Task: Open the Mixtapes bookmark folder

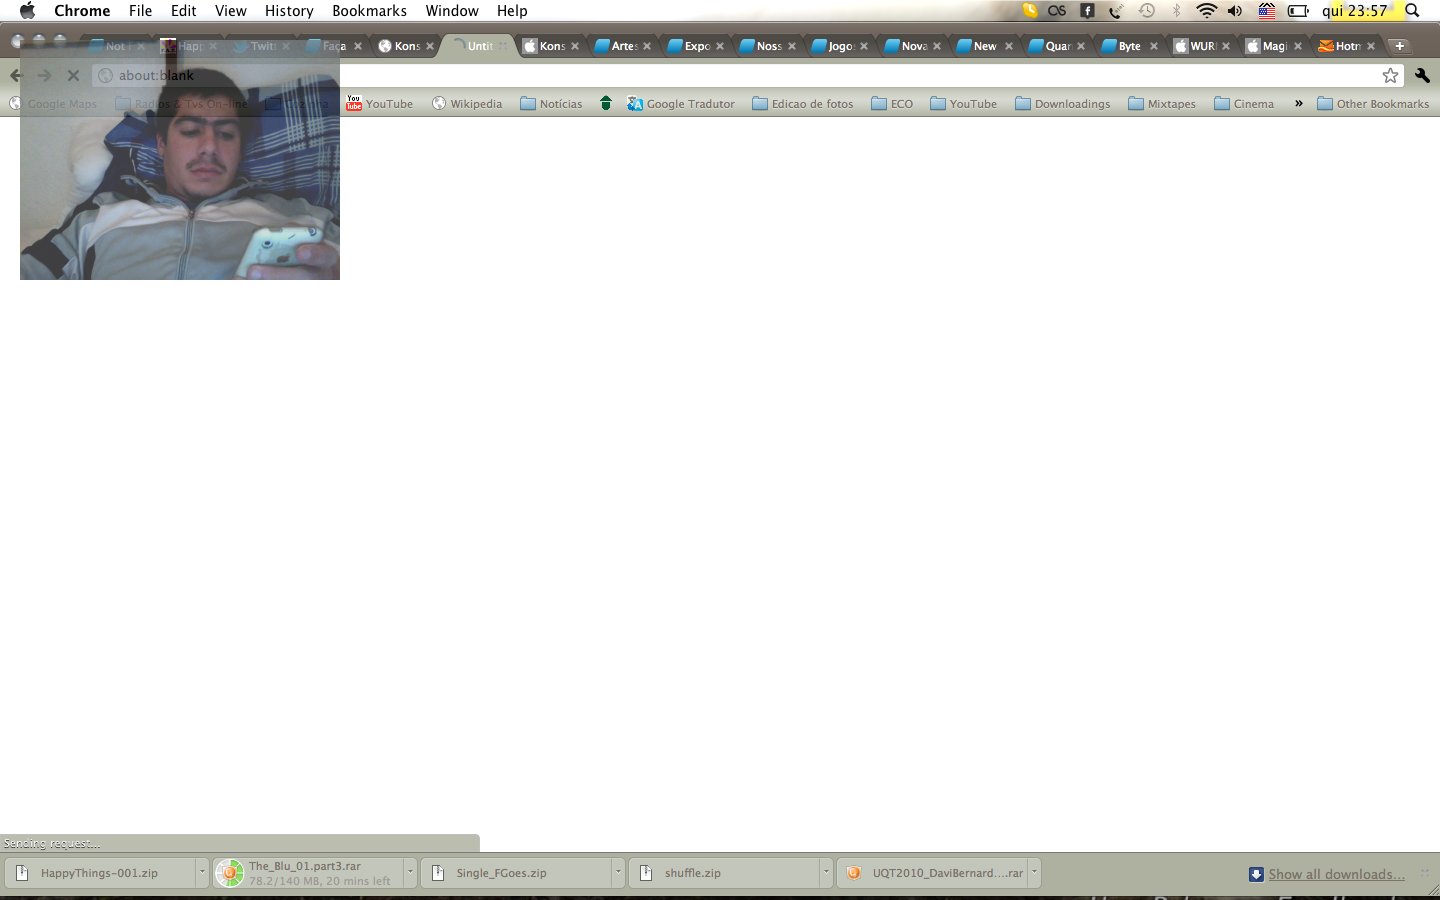Action: pyautogui.click(x=1162, y=103)
